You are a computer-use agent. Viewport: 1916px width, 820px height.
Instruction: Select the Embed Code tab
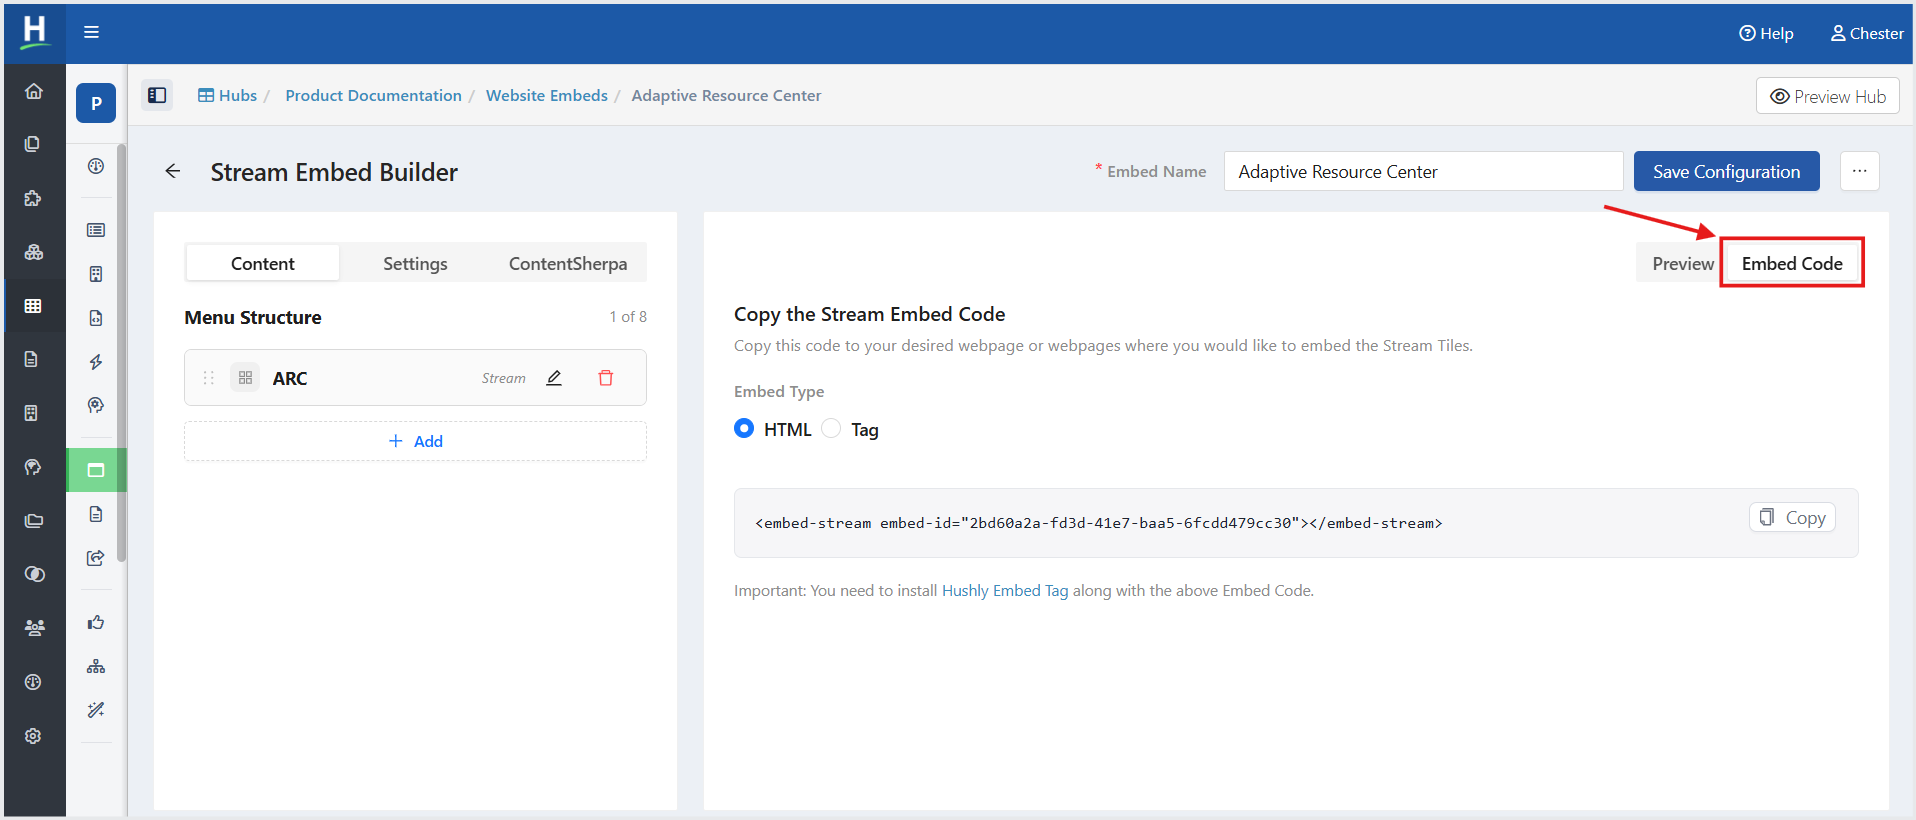(1792, 263)
